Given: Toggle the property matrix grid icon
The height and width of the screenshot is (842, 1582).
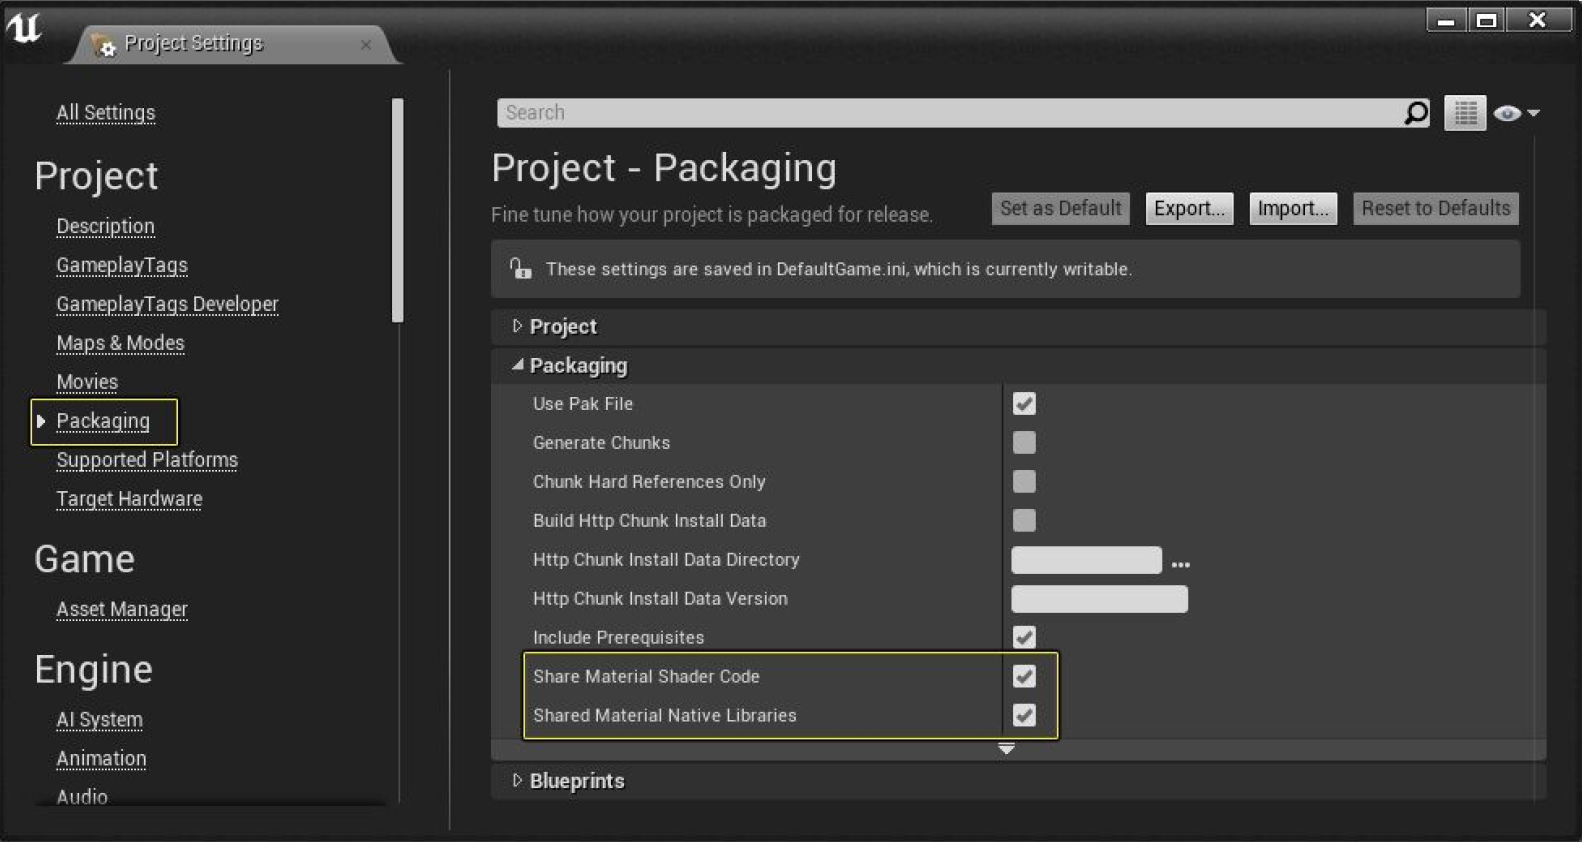Looking at the screenshot, I should pos(1465,113).
